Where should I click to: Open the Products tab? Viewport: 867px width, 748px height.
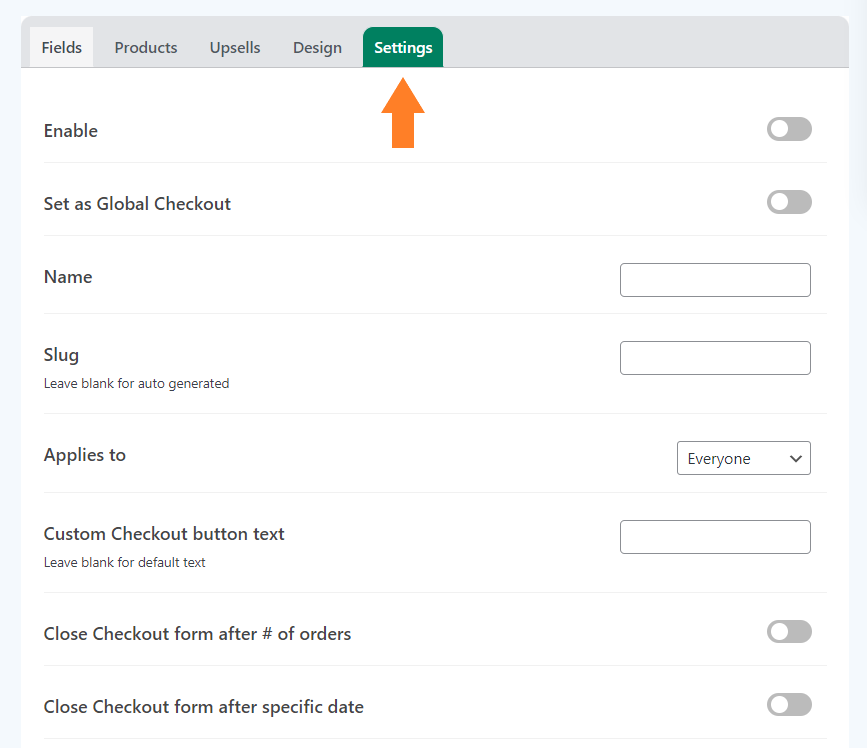[x=146, y=48]
